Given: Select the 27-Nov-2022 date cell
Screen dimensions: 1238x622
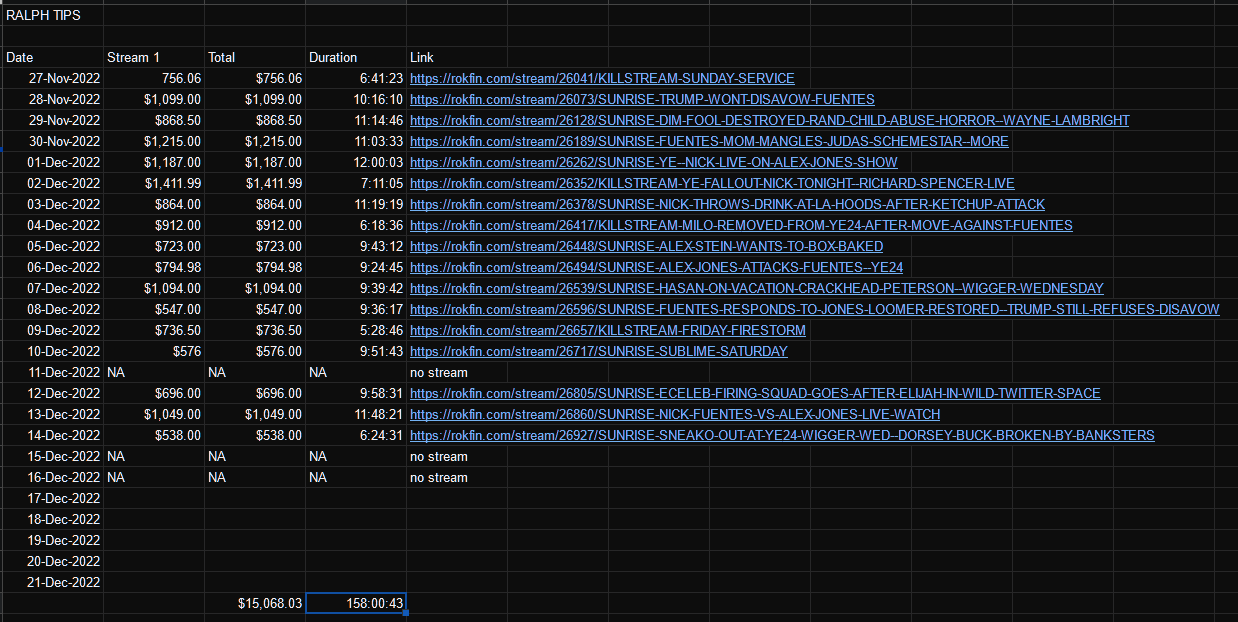Looking at the screenshot, I should click(x=52, y=78).
